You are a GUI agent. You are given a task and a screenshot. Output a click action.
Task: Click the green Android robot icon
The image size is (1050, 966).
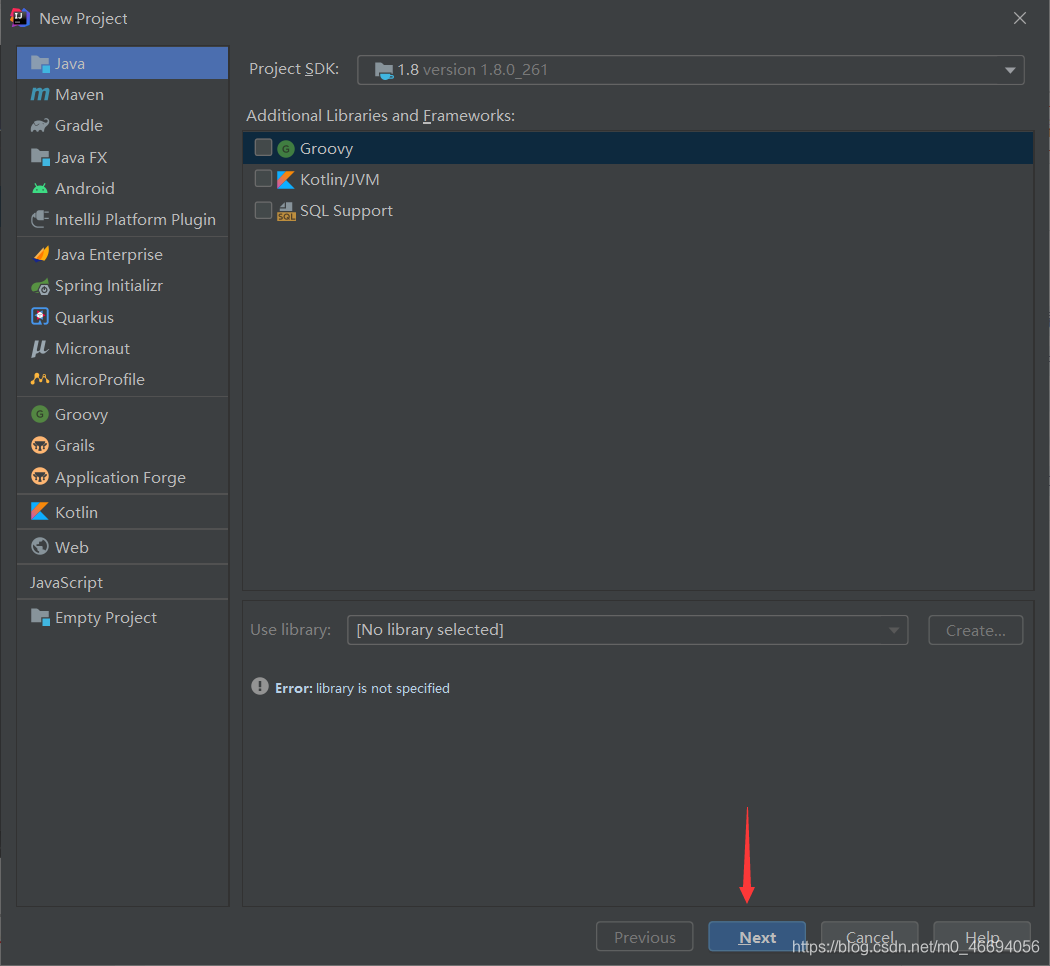[40, 188]
